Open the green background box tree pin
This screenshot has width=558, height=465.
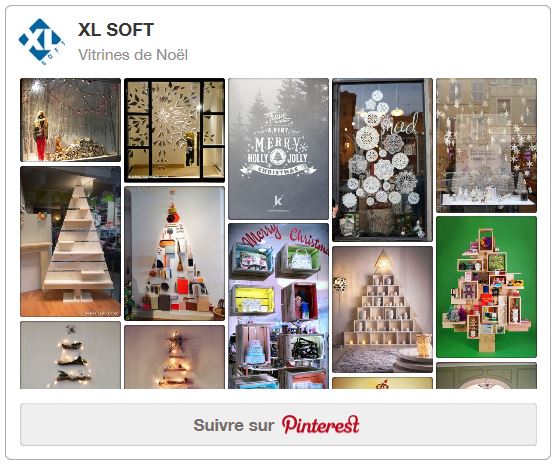tap(486, 287)
